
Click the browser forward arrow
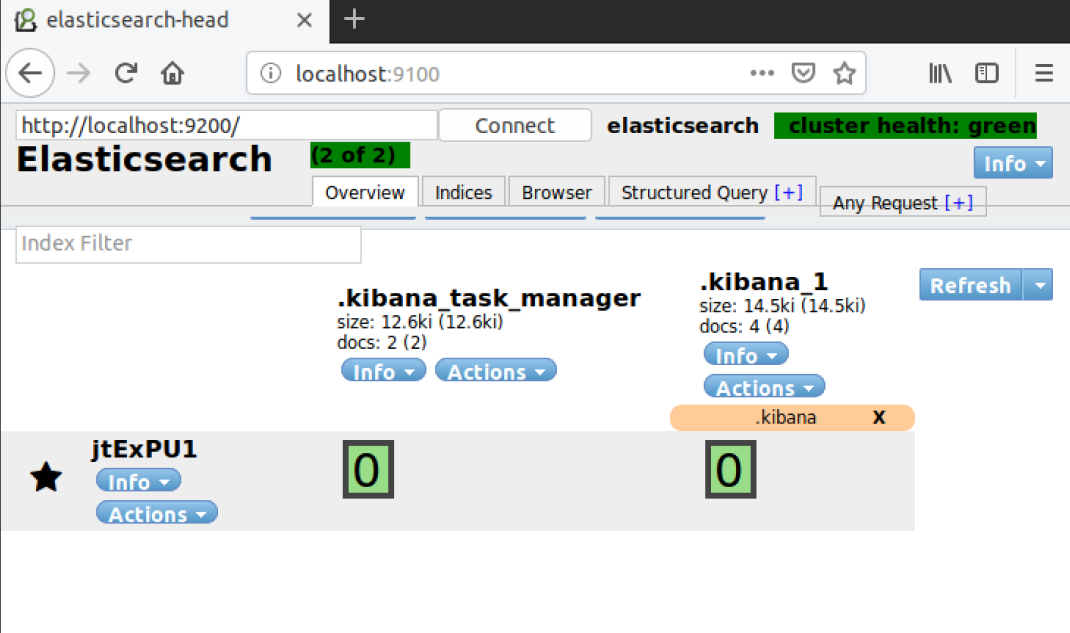click(x=78, y=73)
